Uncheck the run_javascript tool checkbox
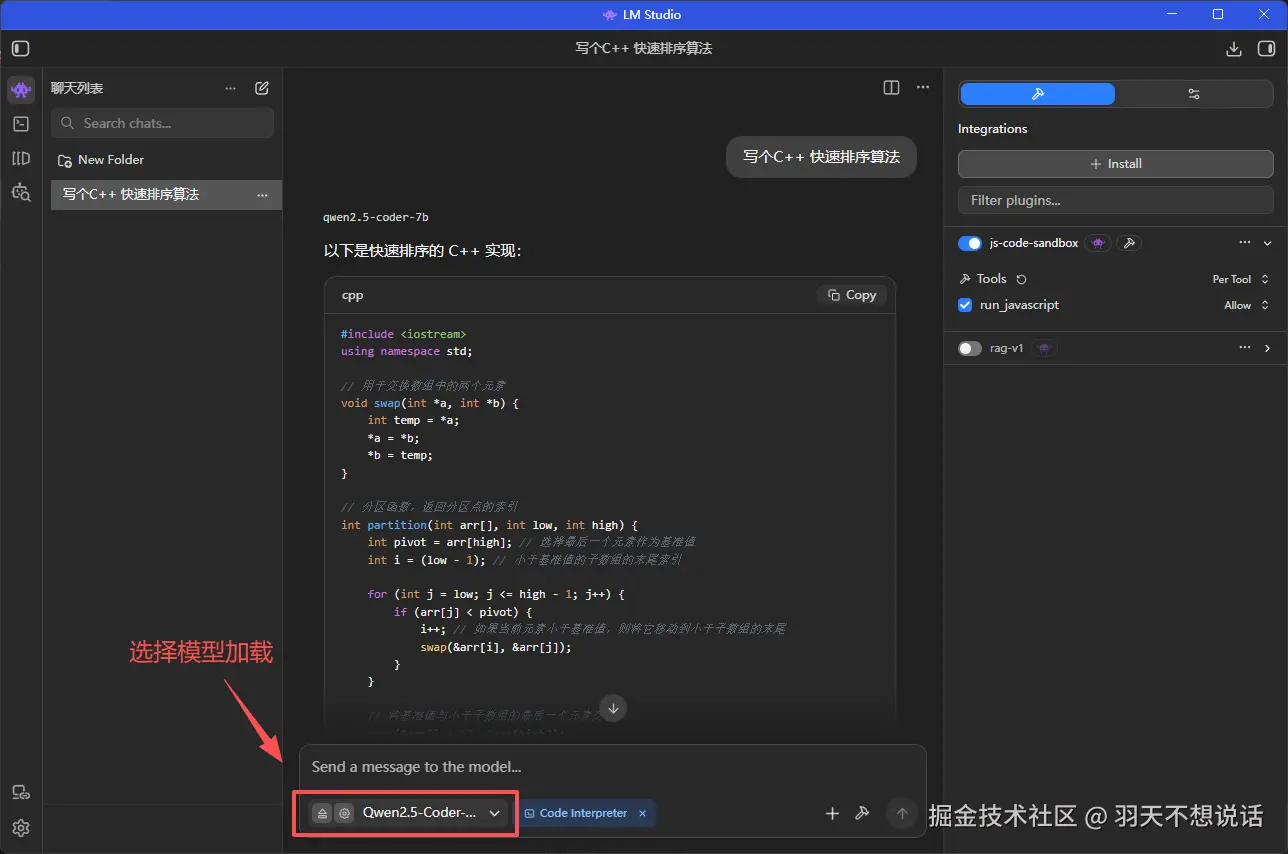Image resolution: width=1288 pixels, height=854 pixels. [965, 305]
